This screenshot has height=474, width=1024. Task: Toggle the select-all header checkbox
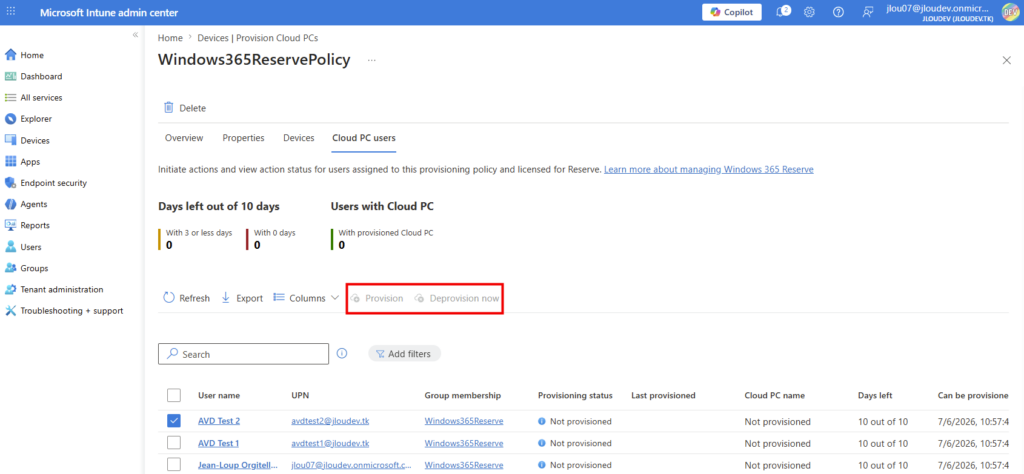tap(174, 395)
